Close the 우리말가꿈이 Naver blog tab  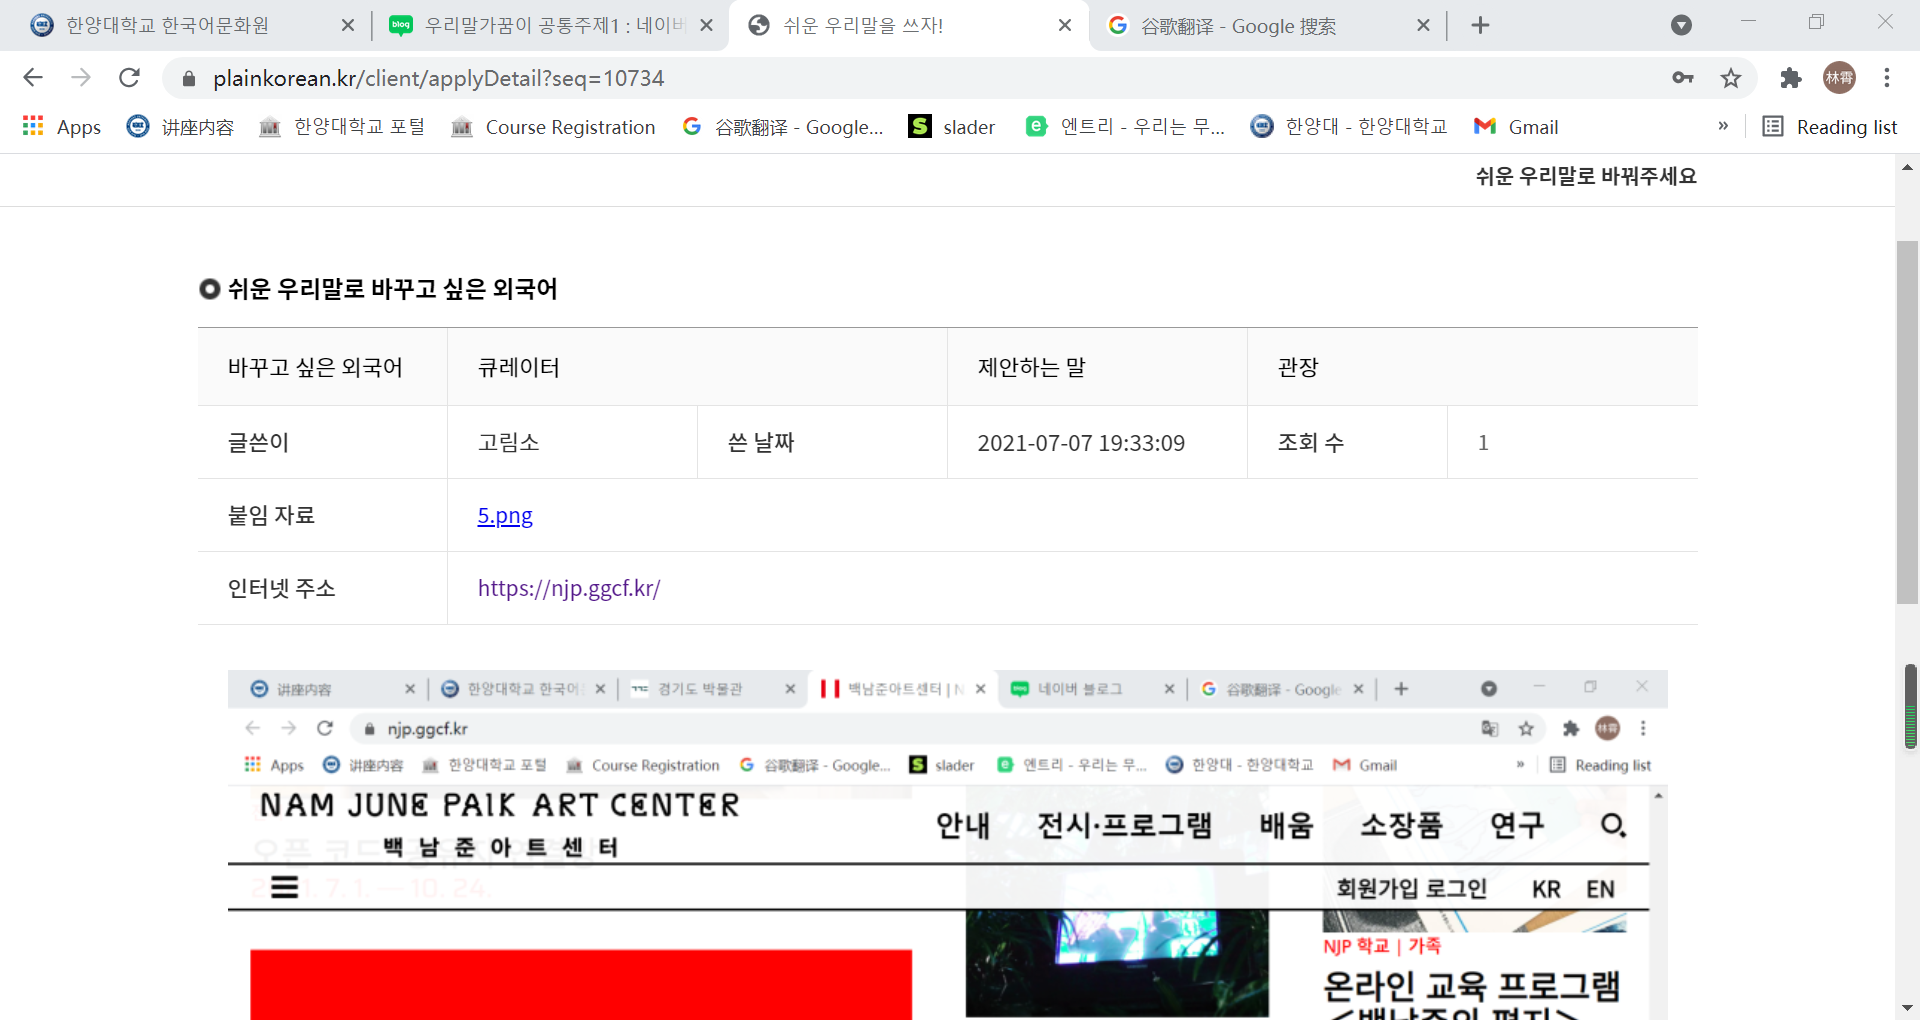[x=706, y=25]
